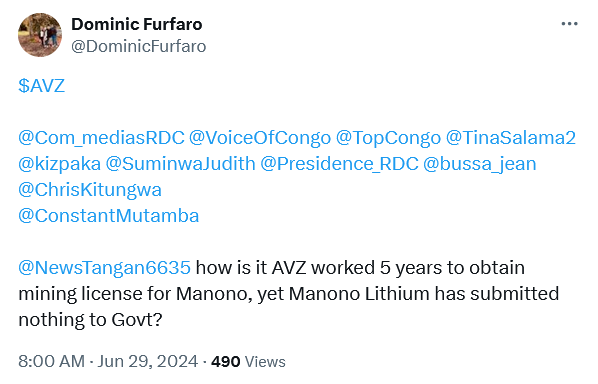Select the Jun 29, 2024 date

tap(148, 362)
